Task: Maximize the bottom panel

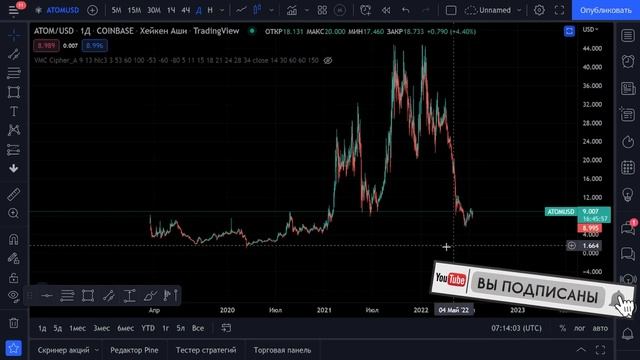Action: click(600, 350)
